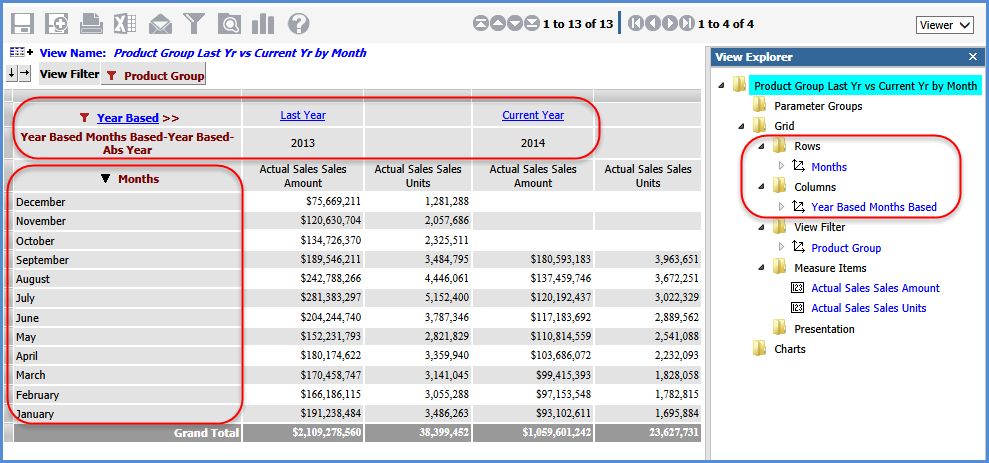The width and height of the screenshot is (989, 463).
Task: Collapse the Rows folder in View Explorer
Action: point(763,146)
